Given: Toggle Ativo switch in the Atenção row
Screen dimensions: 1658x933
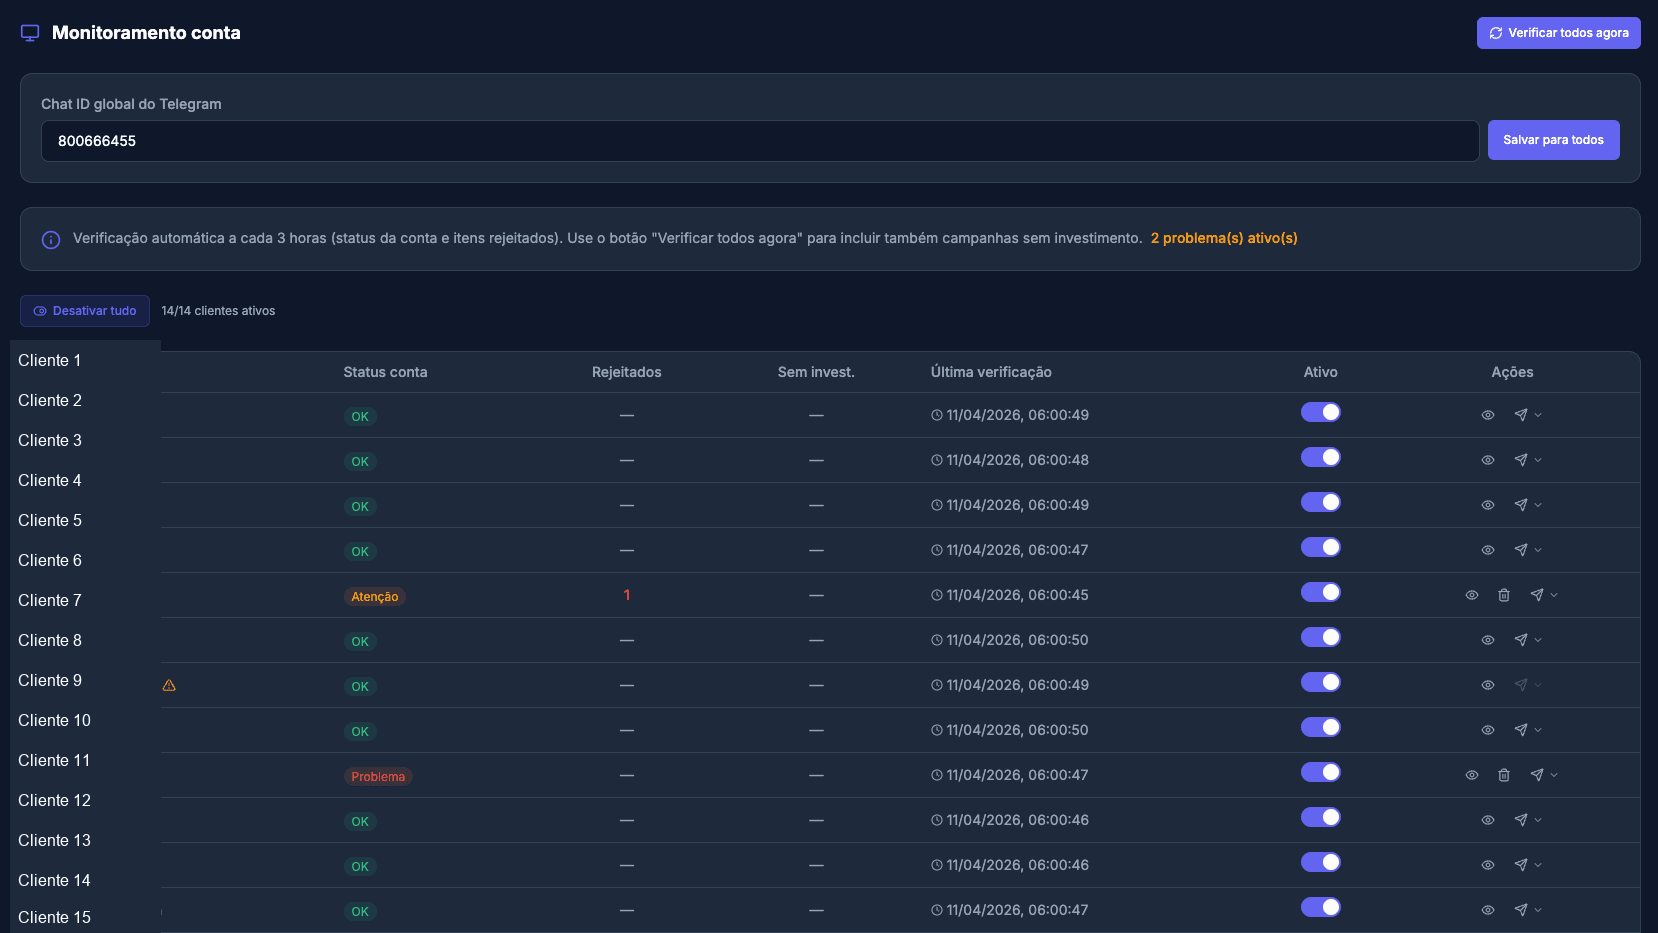Looking at the screenshot, I should click(1321, 592).
